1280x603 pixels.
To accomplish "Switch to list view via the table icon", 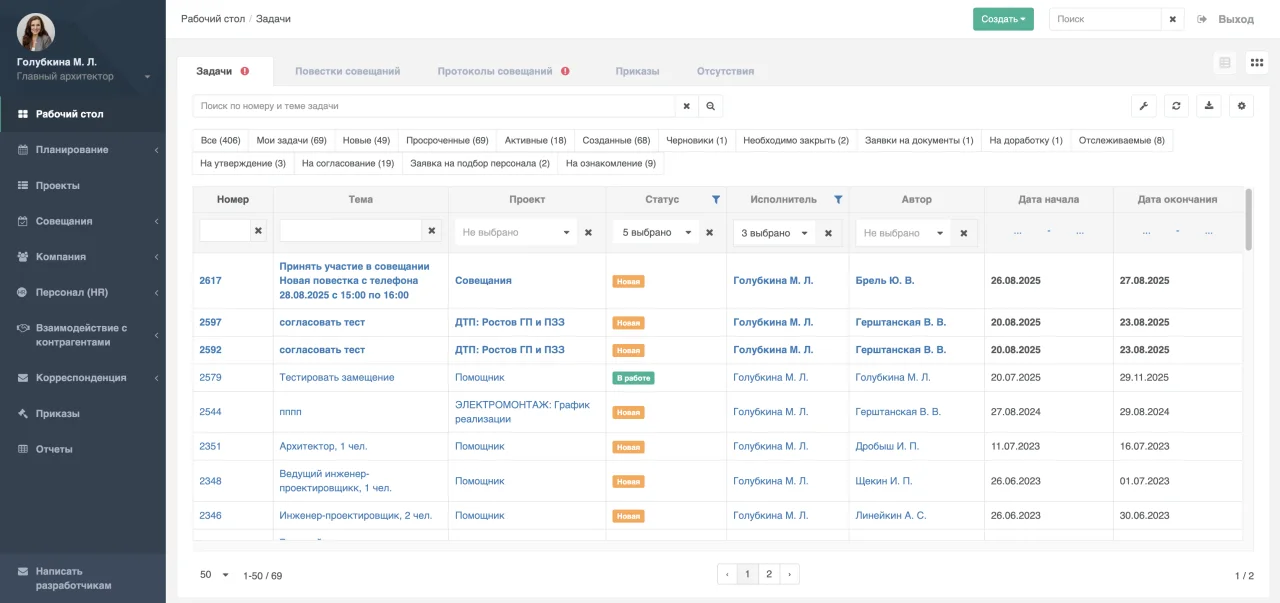I will 1225,62.
